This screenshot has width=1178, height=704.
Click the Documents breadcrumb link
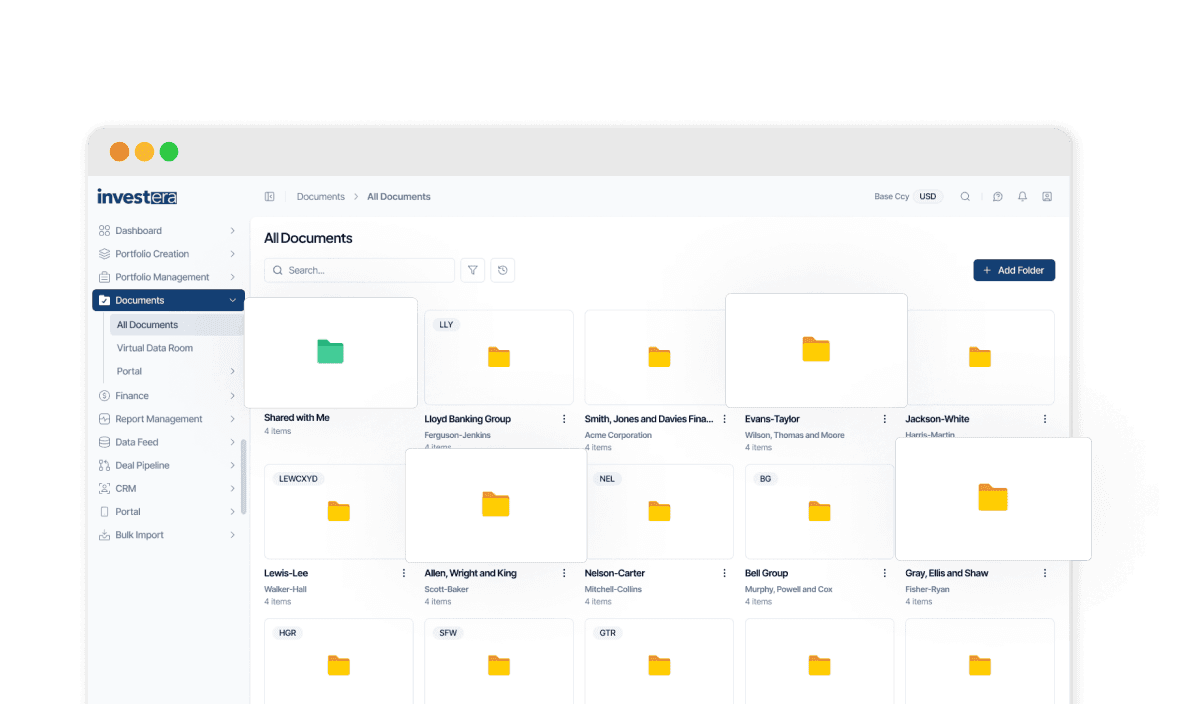(x=321, y=197)
